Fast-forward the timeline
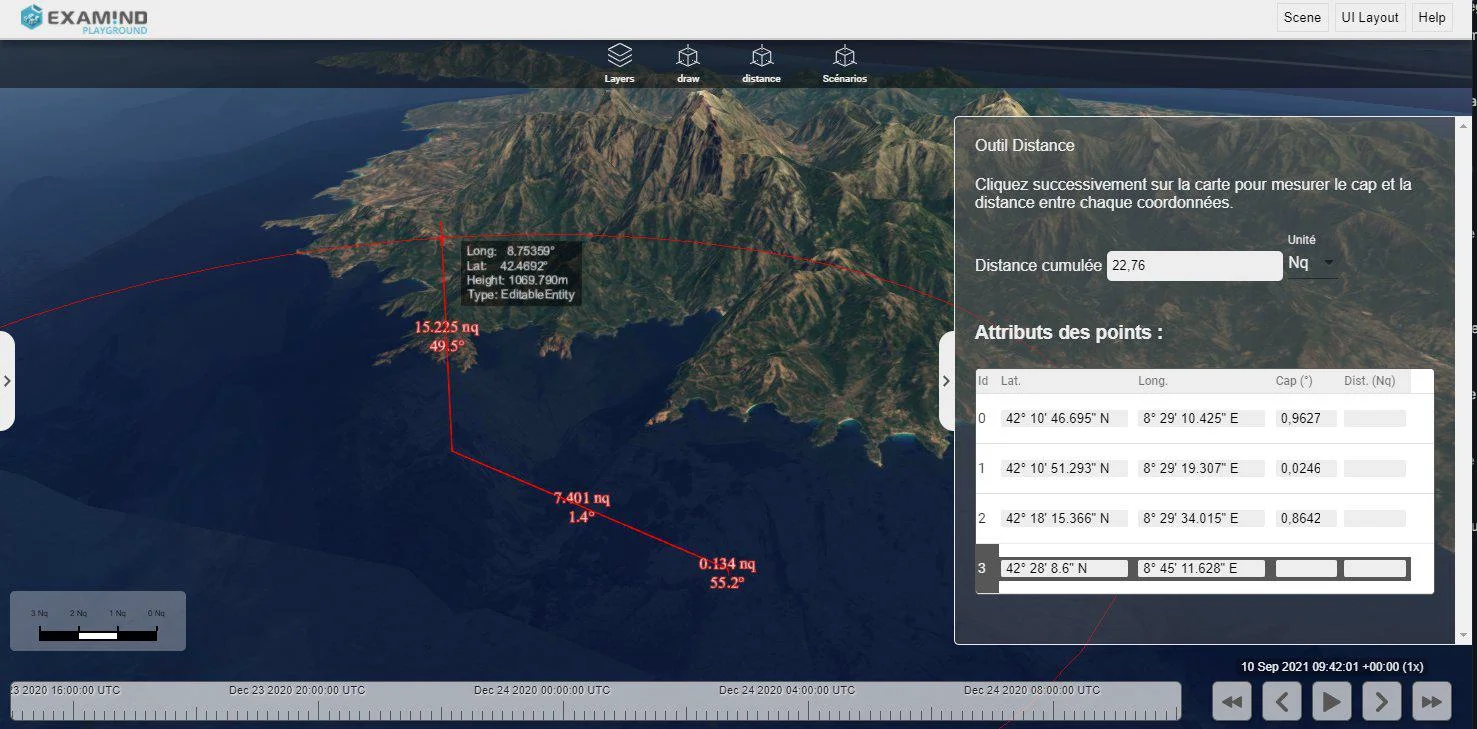Screen dimensions: 1477x729 point(1432,701)
